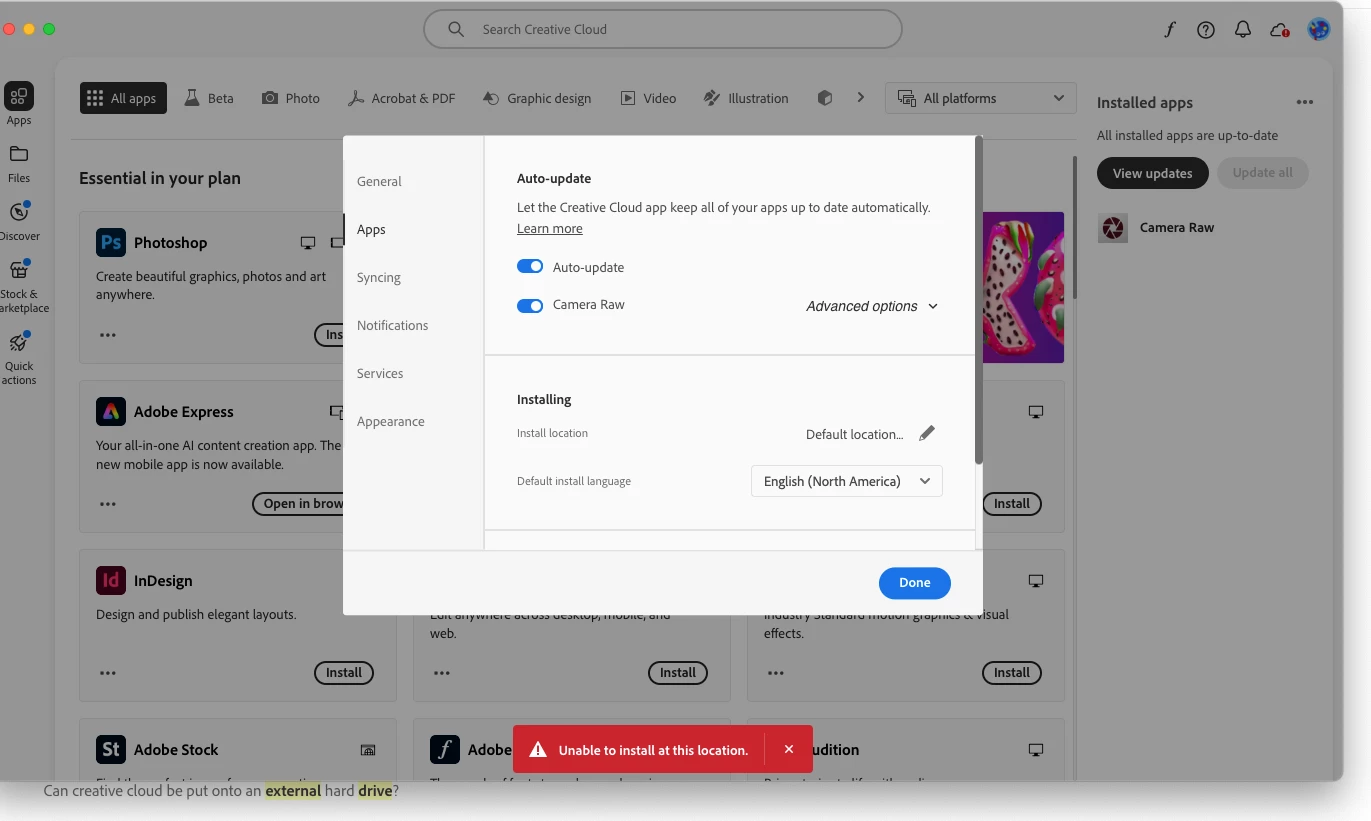Select Photo category tab

(x=291, y=98)
